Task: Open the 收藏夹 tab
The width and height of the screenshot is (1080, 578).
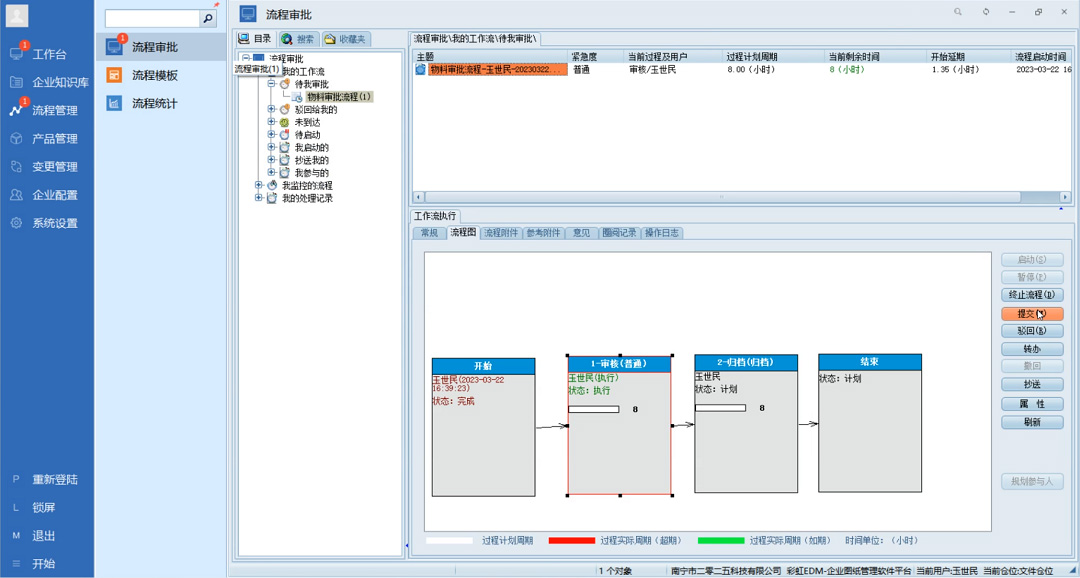Action: point(346,39)
